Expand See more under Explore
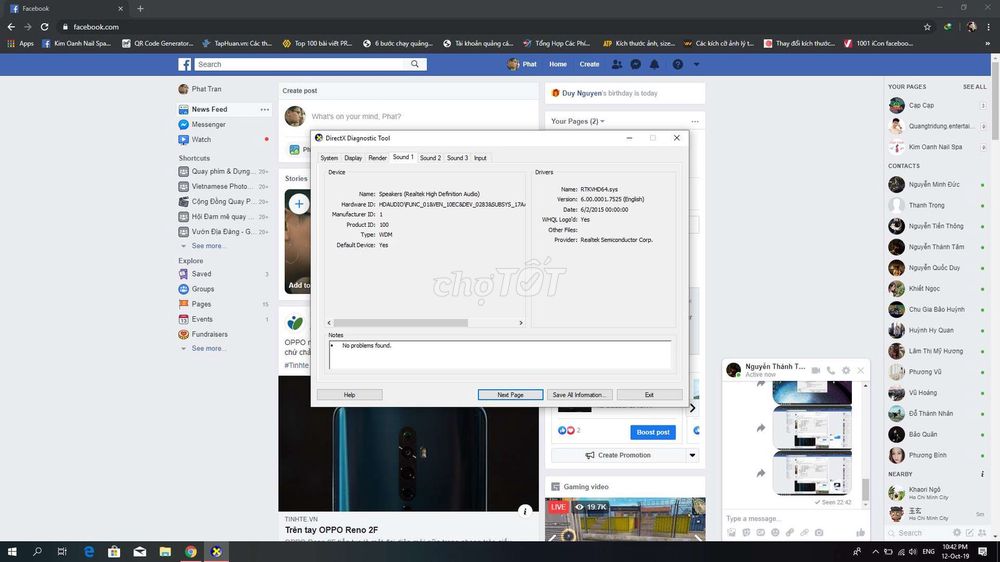The image size is (1000, 562). point(207,349)
